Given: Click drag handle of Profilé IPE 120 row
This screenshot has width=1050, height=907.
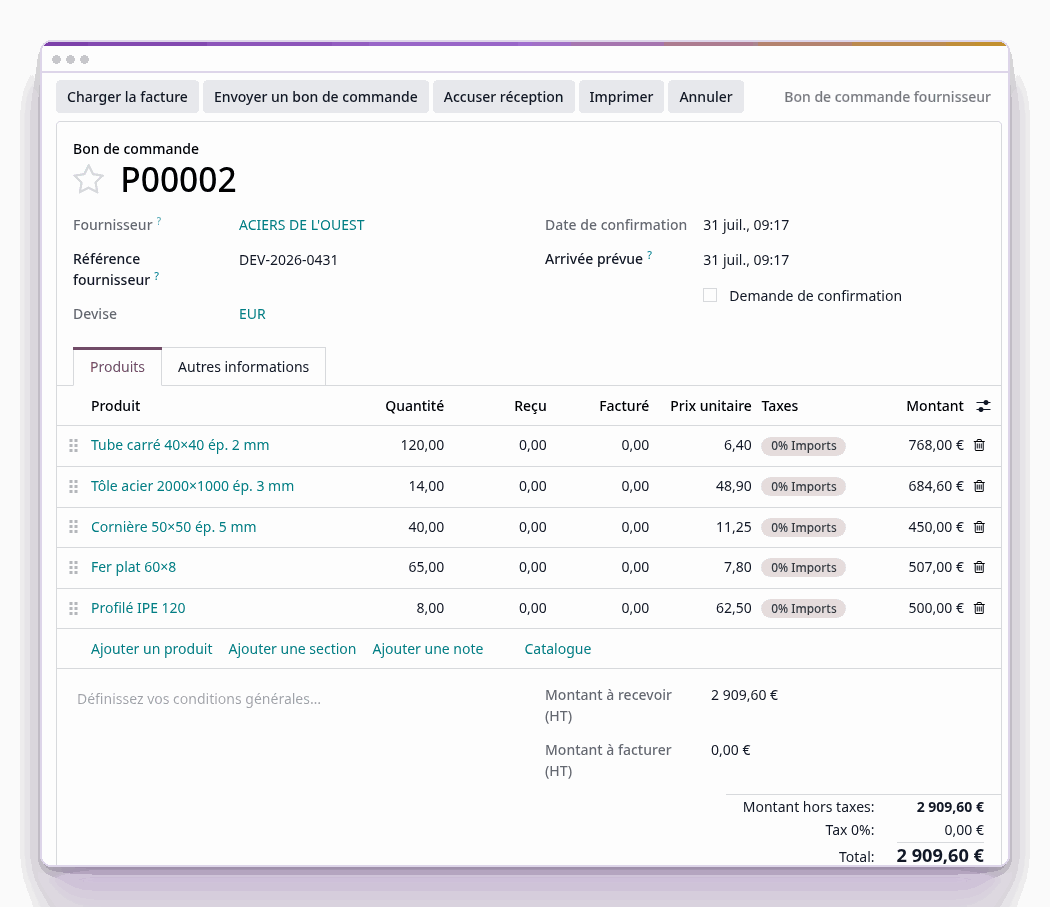Looking at the screenshot, I should [x=74, y=608].
